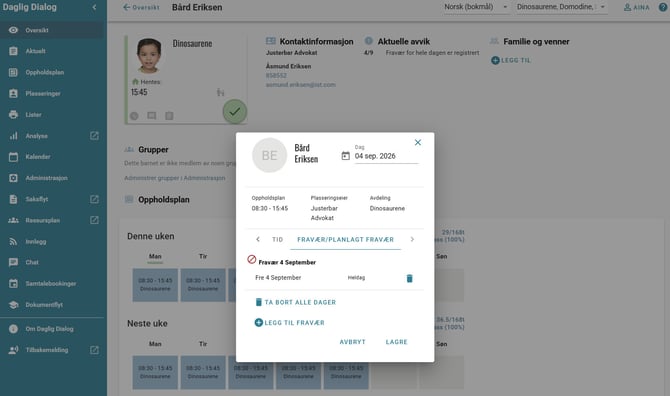The height and width of the screenshot is (396, 670).
Task: Click the green check-in checkmark button
Action: (x=235, y=111)
